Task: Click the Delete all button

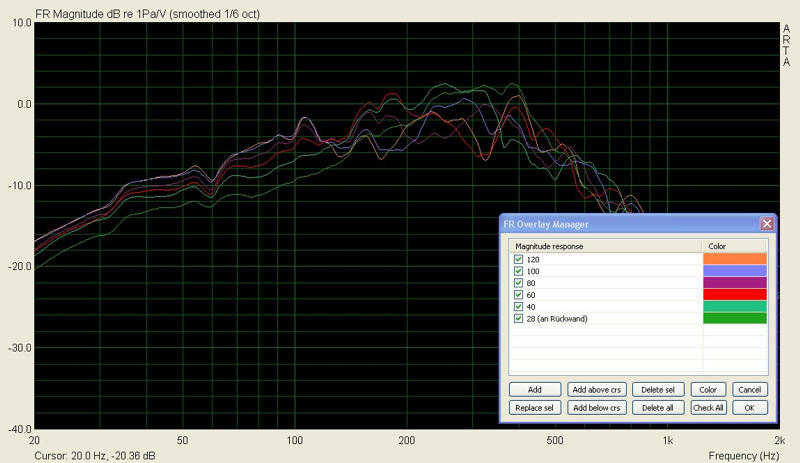Action: pos(657,407)
